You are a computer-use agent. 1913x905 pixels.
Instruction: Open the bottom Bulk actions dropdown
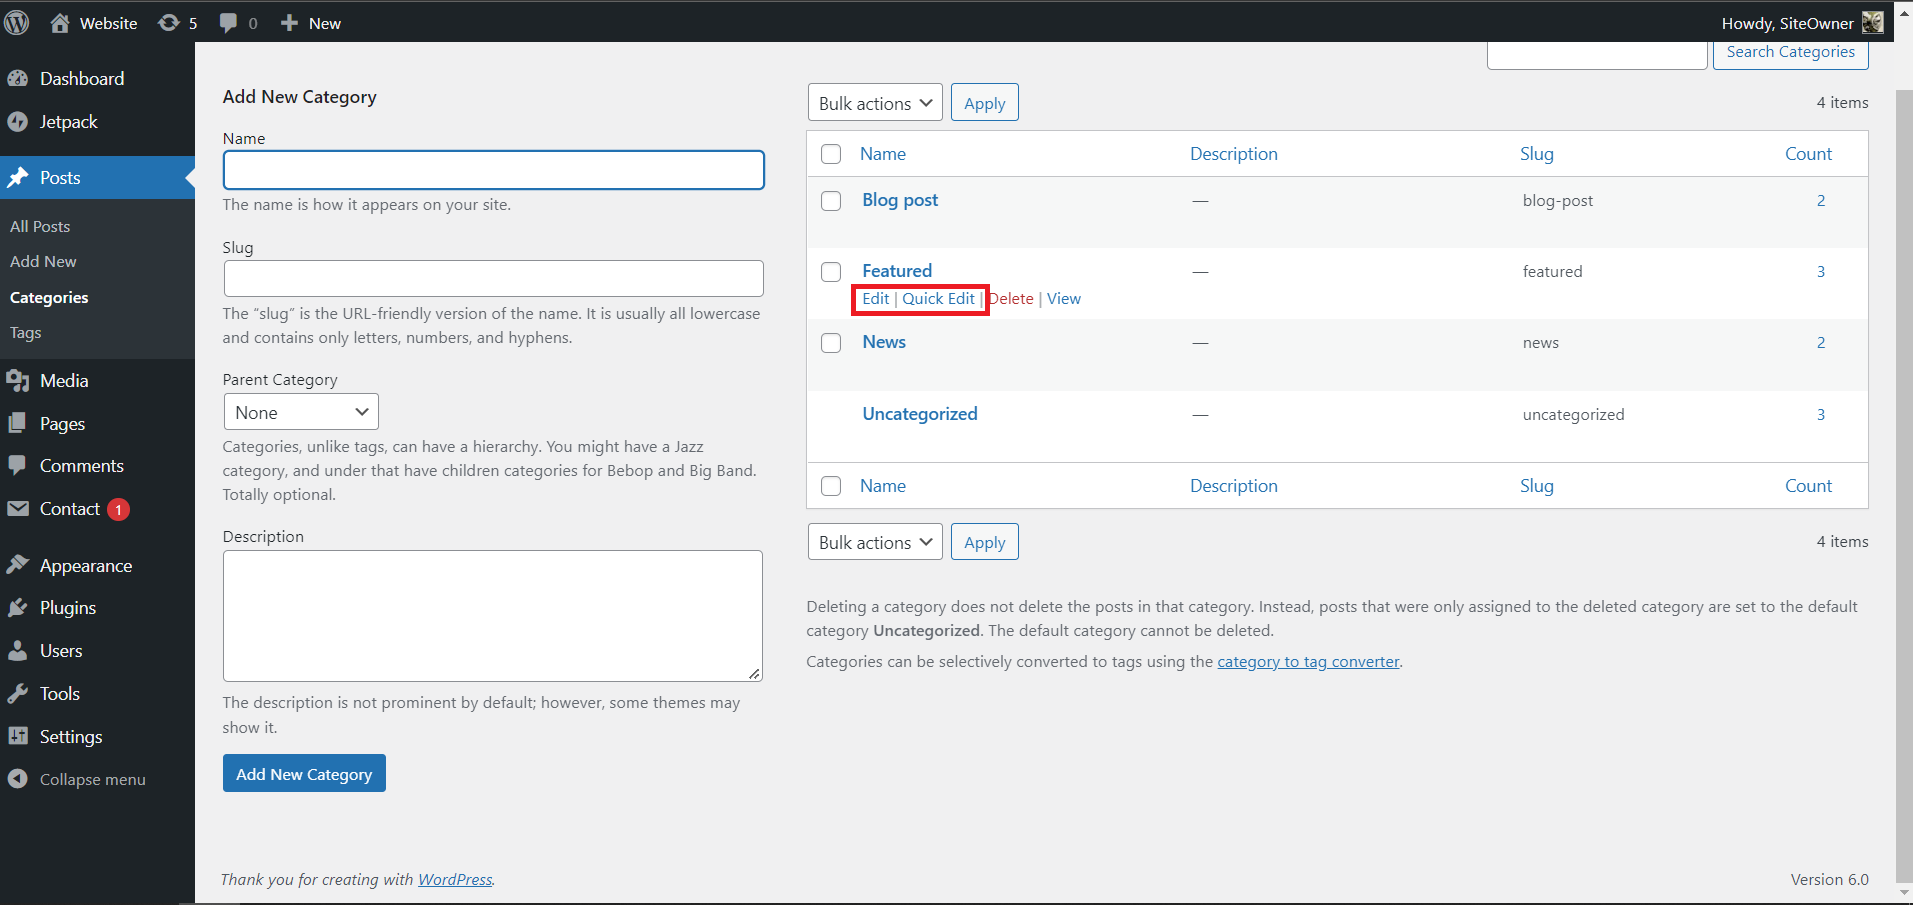click(x=873, y=541)
